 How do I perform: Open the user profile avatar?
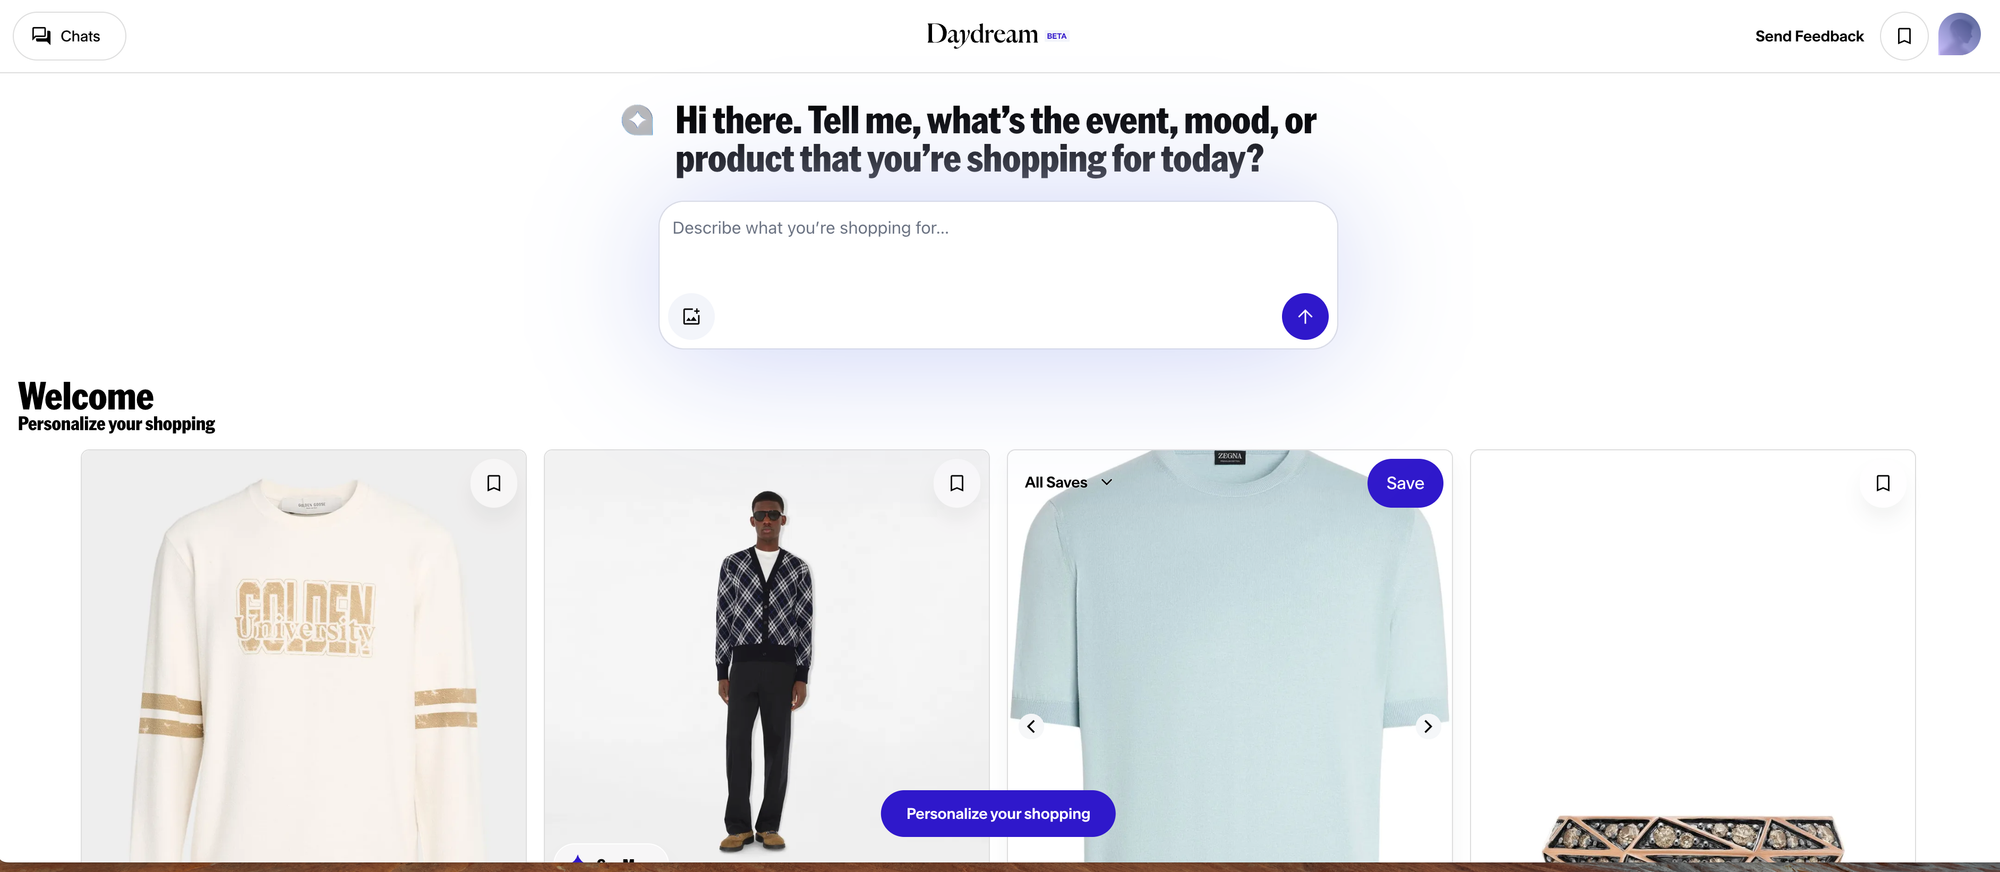pos(1959,35)
